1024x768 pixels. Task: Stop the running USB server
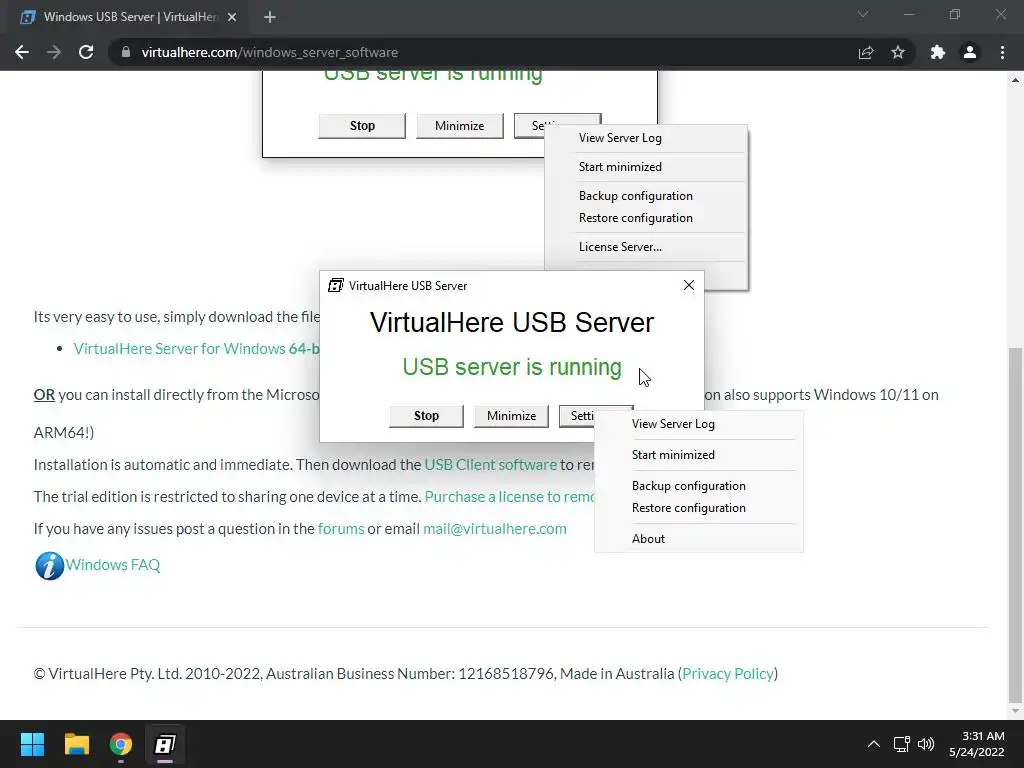click(x=426, y=416)
